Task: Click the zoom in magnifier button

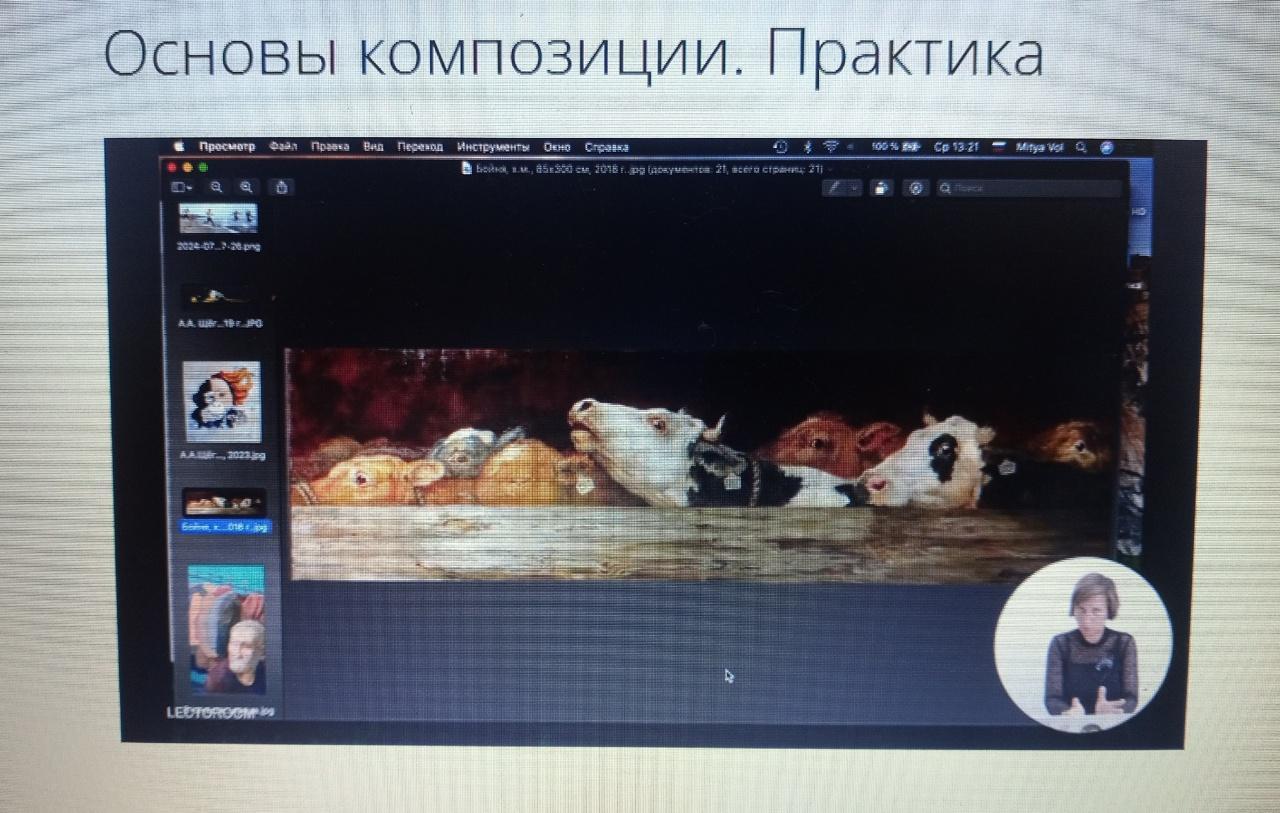Action: point(246,187)
